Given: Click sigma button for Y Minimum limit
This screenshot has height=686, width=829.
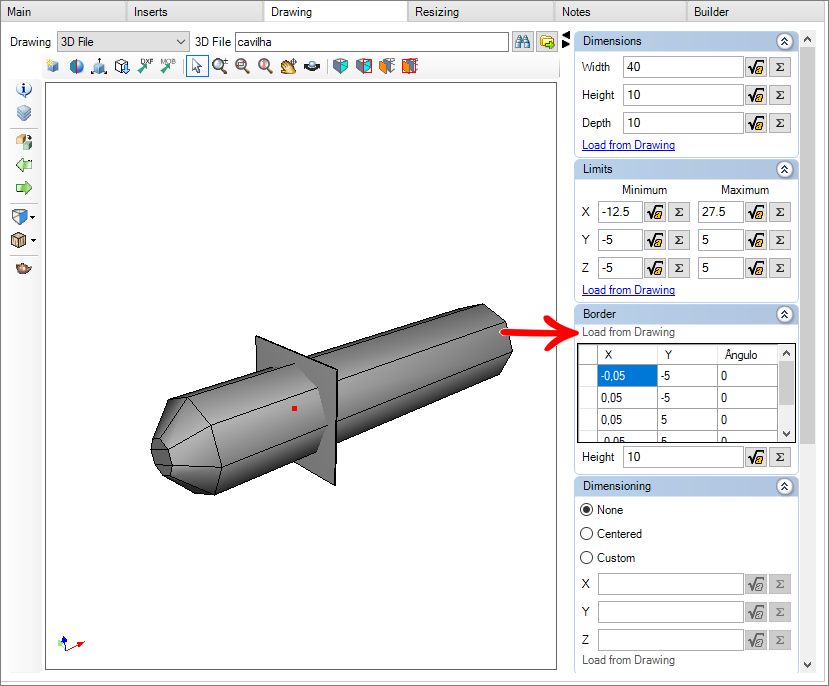Looking at the screenshot, I should click(x=679, y=240).
